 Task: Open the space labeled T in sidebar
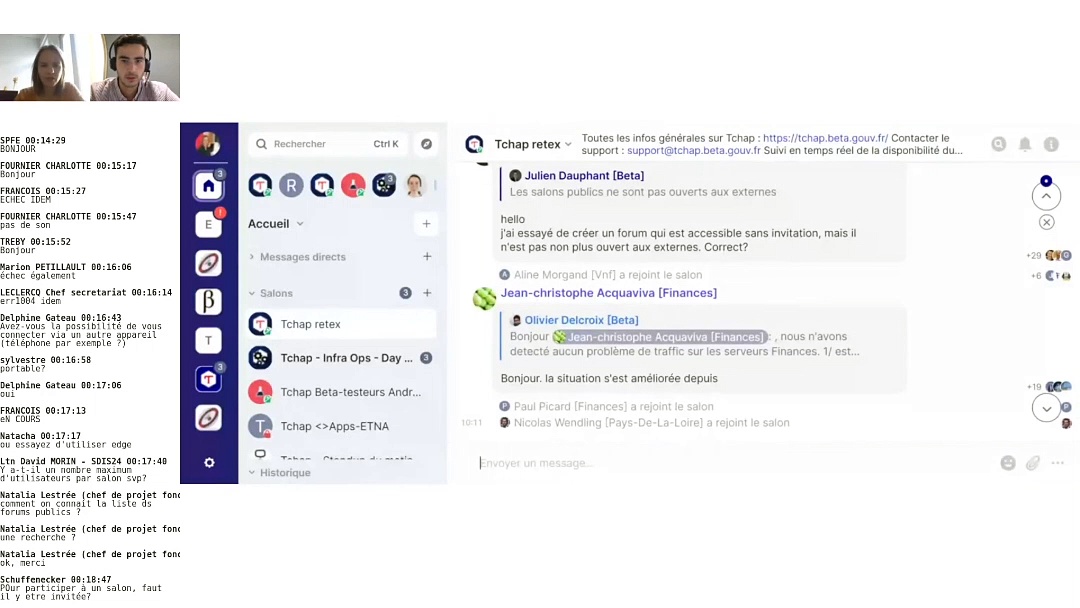pyautogui.click(x=208, y=340)
